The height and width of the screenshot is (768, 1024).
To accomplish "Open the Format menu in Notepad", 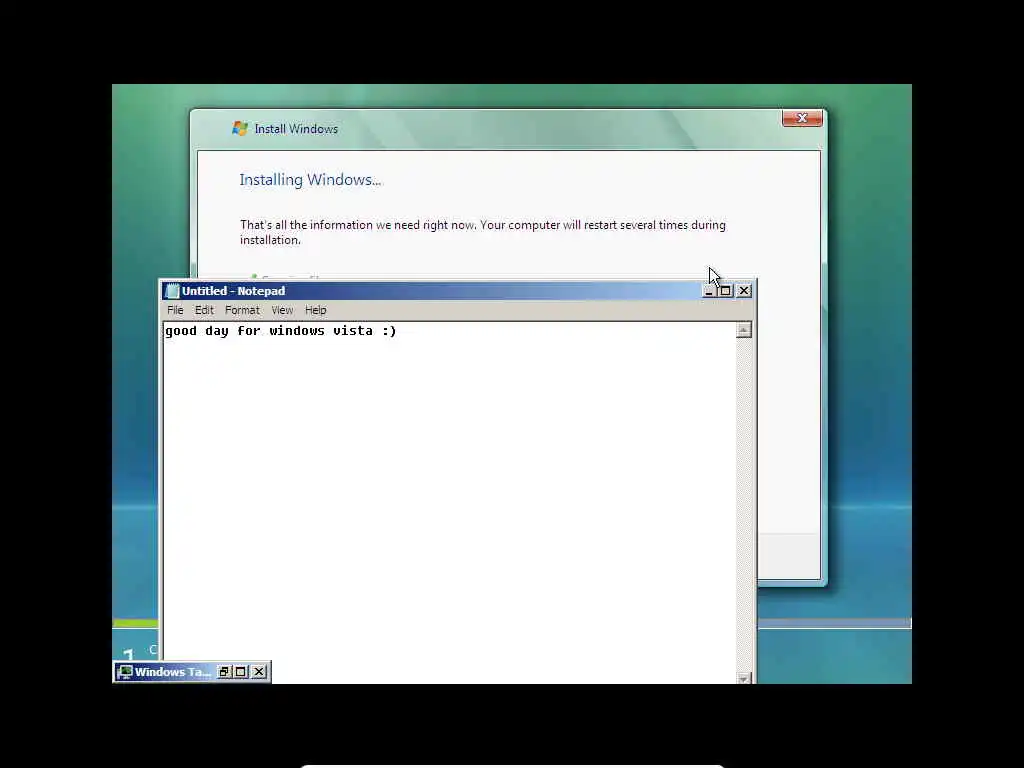I will (x=242, y=310).
